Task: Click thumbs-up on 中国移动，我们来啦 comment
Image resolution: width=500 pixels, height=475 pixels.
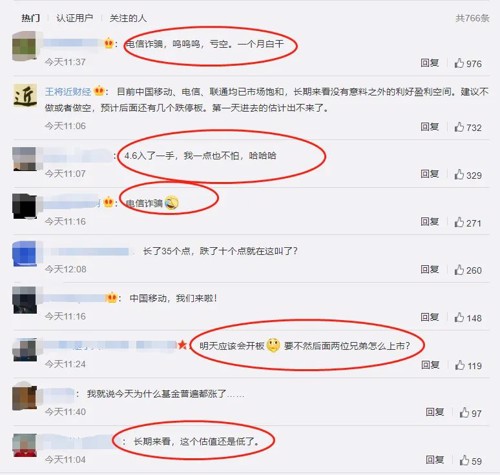Action: (x=459, y=317)
